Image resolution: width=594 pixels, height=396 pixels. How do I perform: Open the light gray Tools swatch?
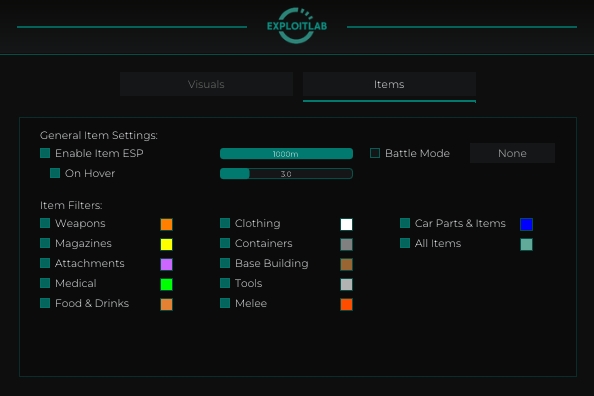(346, 285)
